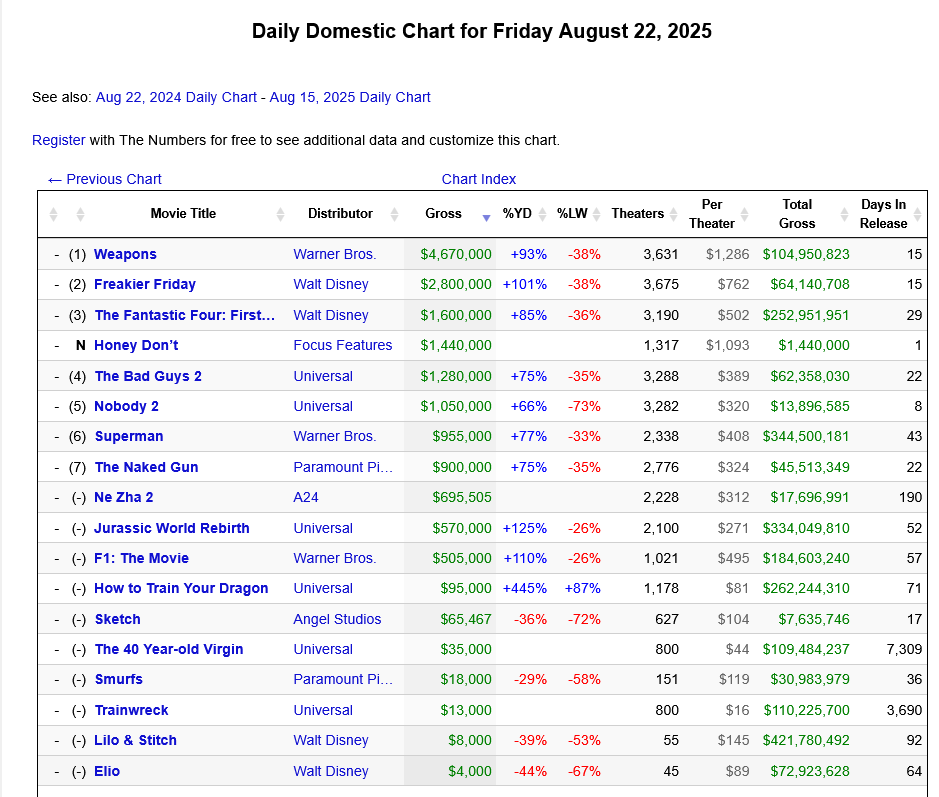The height and width of the screenshot is (797, 939).
Task: Open Warner Bros. distributor in Weapons row
Action: pyautogui.click(x=335, y=254)
